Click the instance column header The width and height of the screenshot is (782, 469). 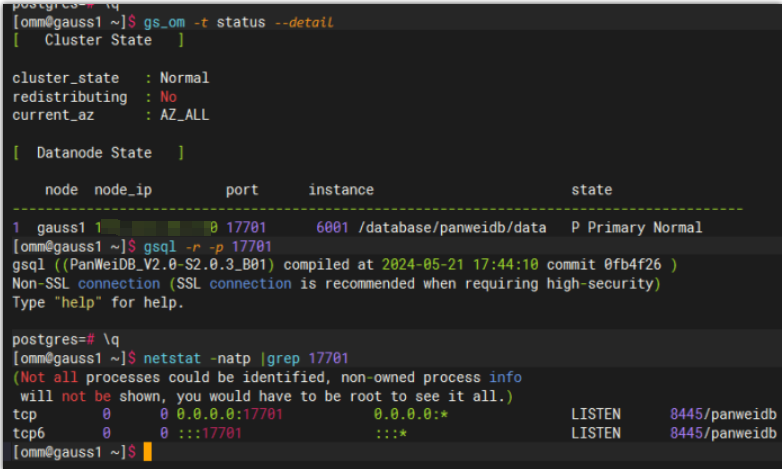(x=341, y=190)
